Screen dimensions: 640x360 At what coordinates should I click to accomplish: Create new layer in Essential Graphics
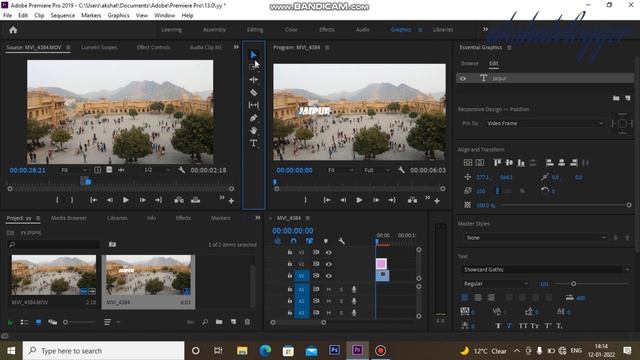(628, 98)
